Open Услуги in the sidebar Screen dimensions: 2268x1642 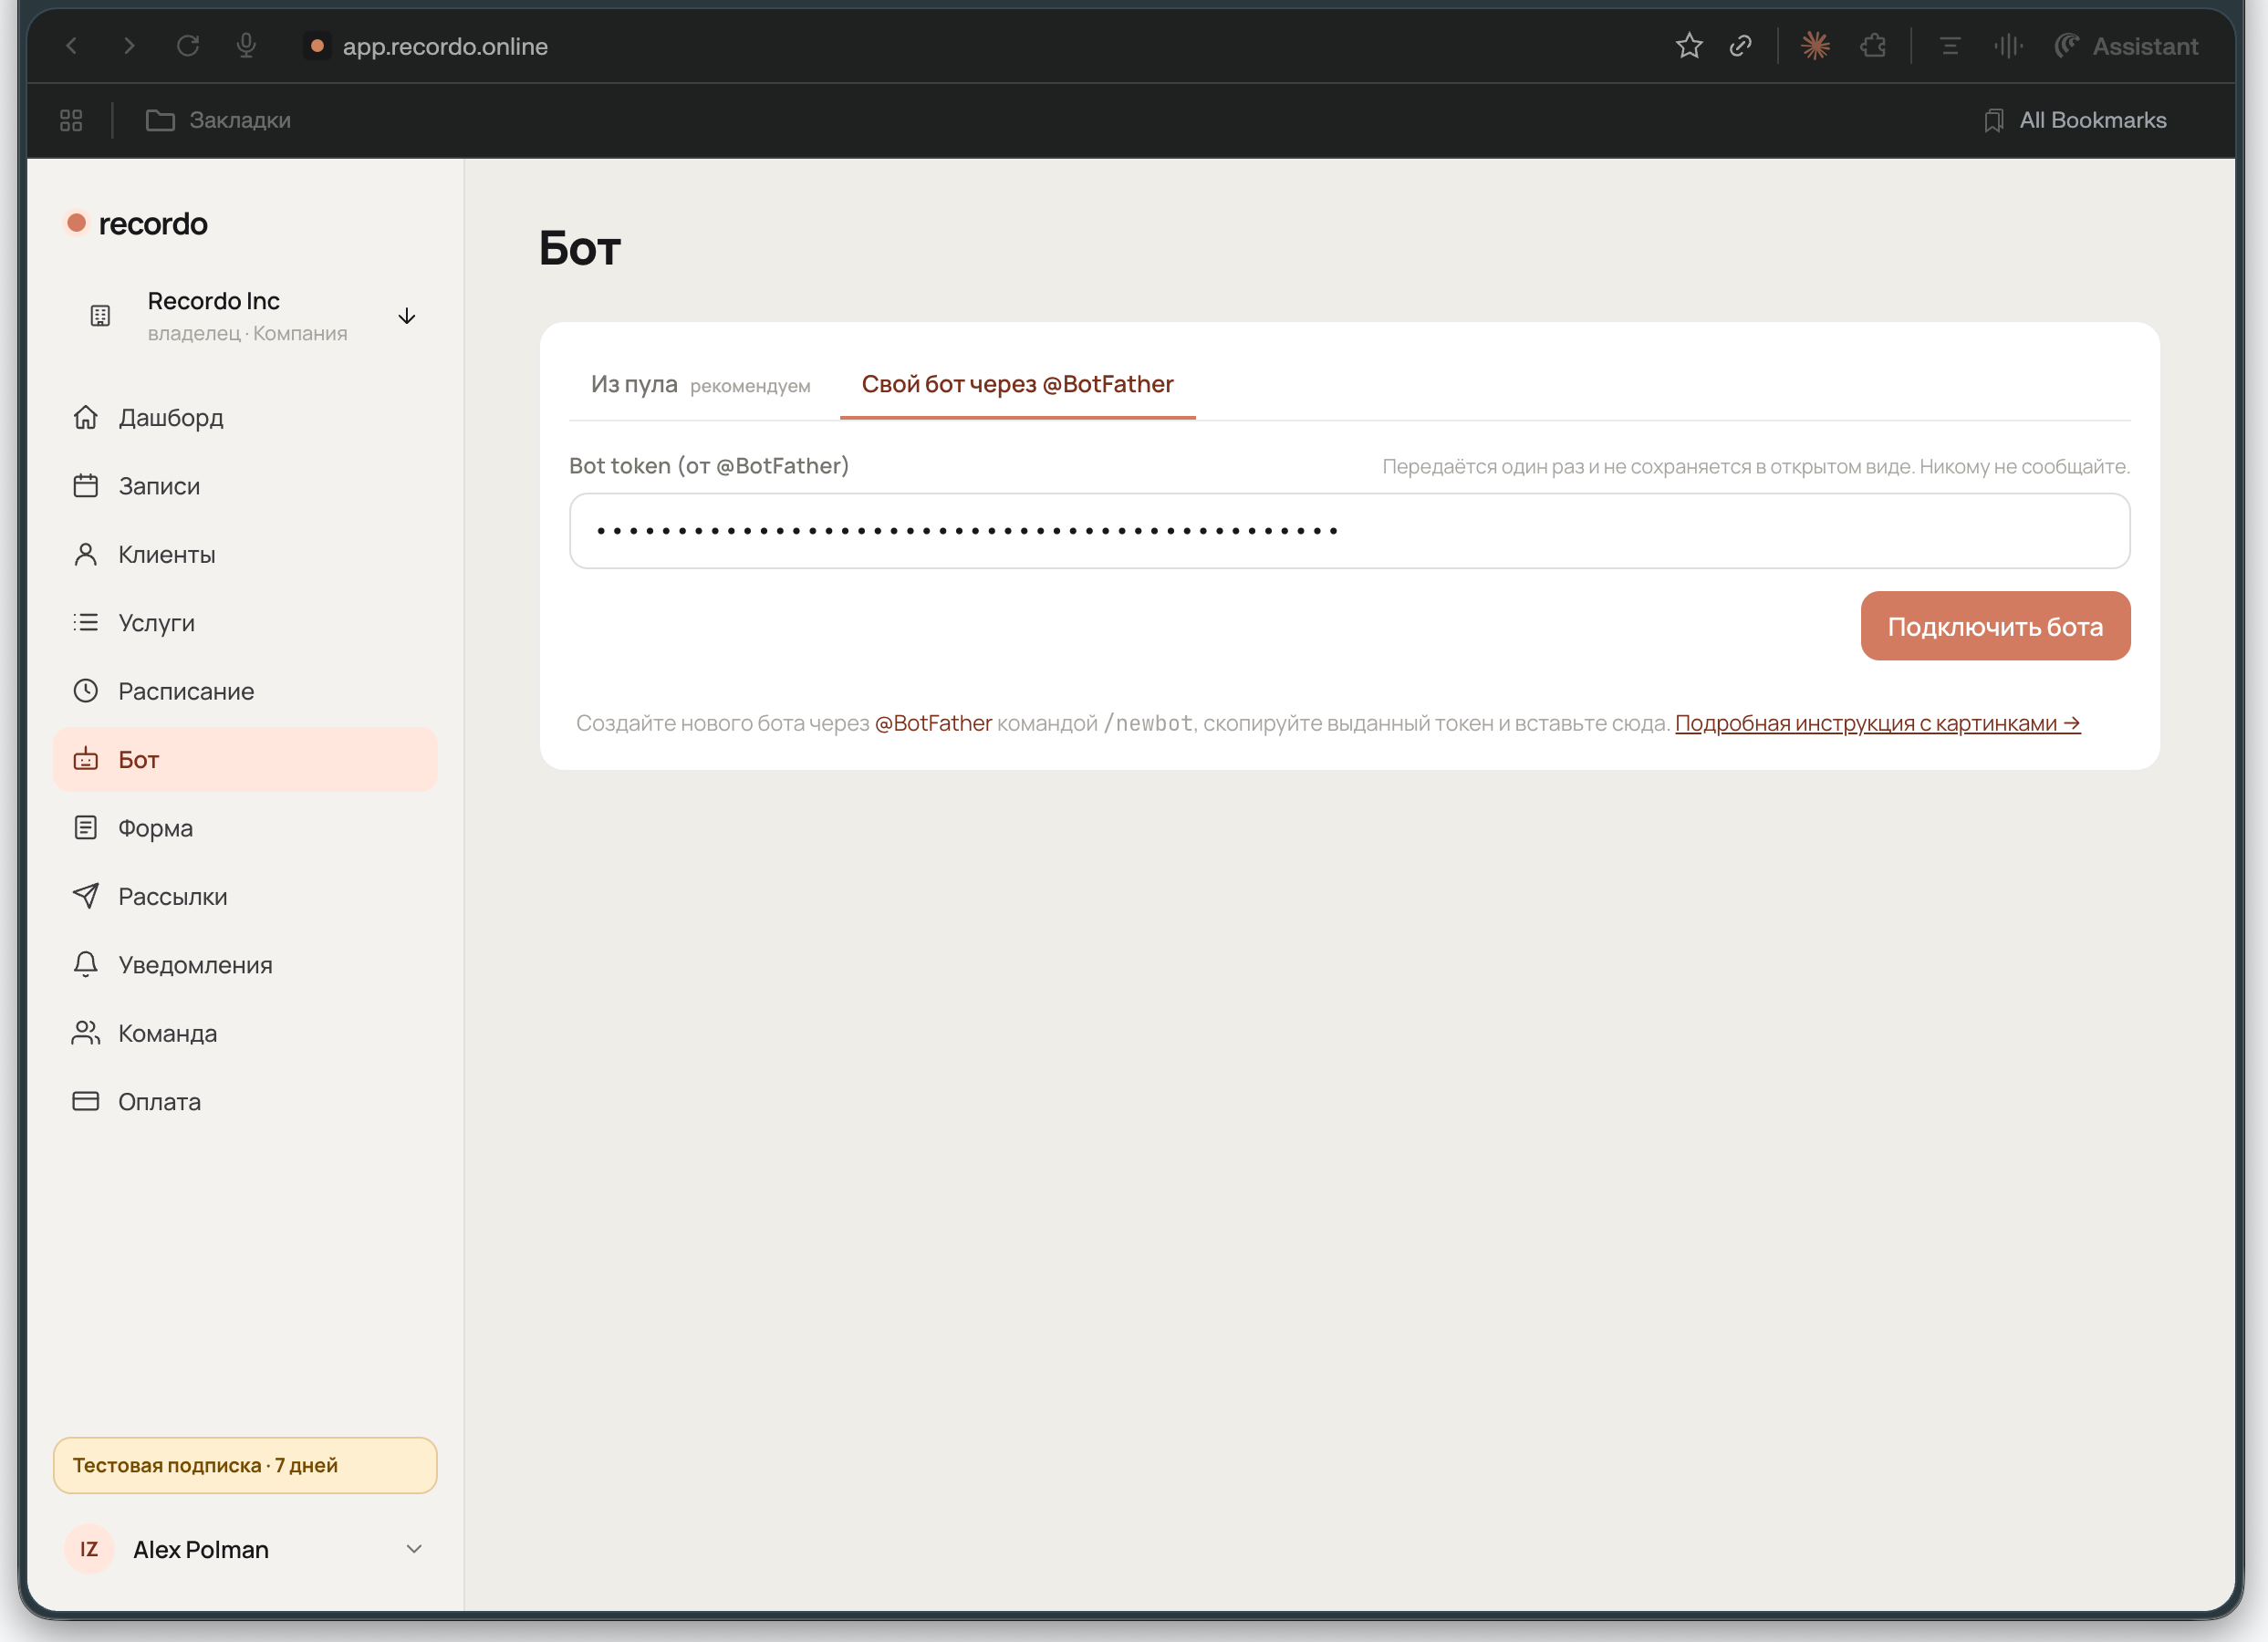click(245, 622)
